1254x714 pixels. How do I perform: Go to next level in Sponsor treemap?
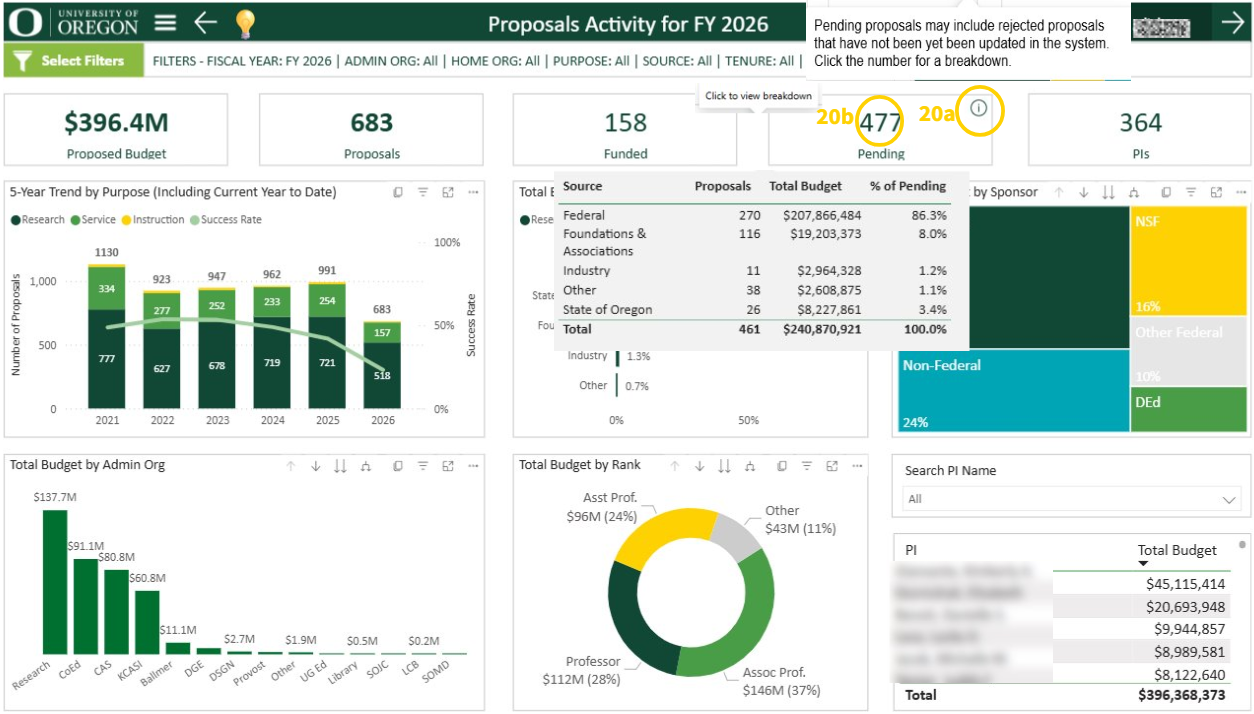[1108, 192]
